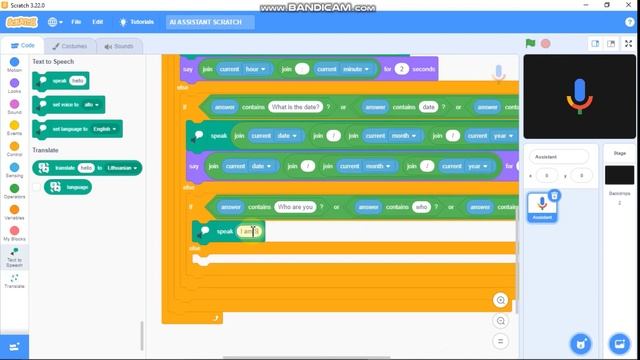
Task: Open the current year dropdown in say block
Action: point(478,167)
